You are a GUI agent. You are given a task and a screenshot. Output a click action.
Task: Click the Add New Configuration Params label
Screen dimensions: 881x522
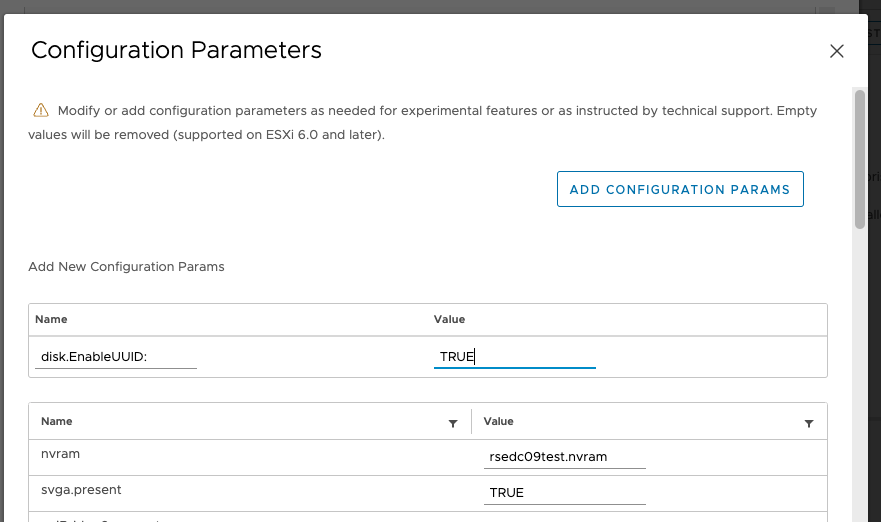pos(126,267)
